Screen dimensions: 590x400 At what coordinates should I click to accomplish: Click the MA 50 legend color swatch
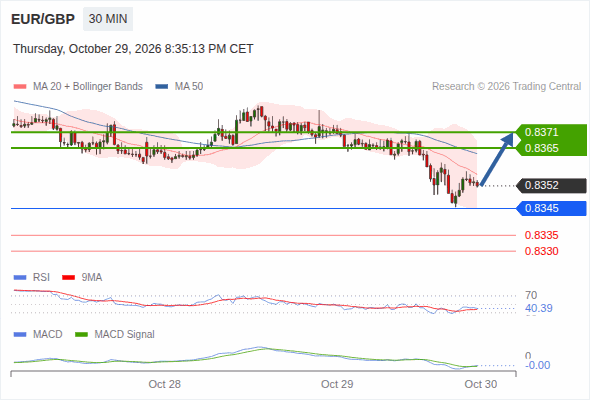(x=162, y=87)
